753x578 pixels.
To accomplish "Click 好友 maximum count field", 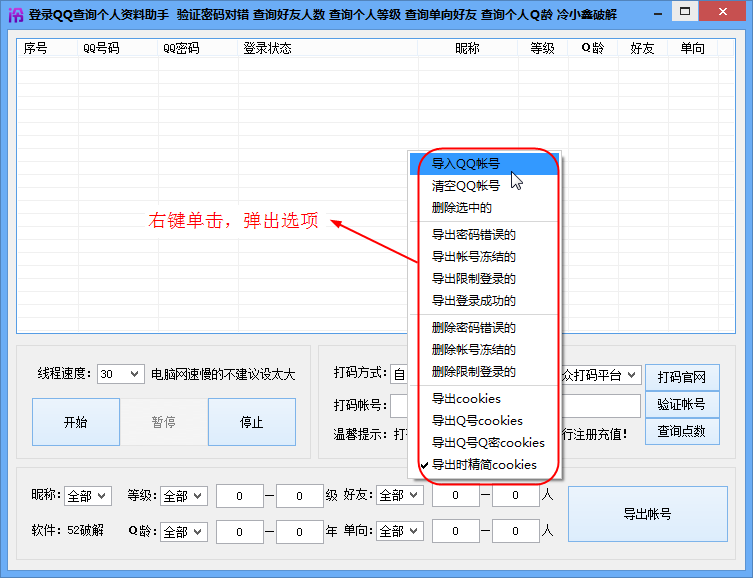I will pyautogui.click(x=516, y=495).
